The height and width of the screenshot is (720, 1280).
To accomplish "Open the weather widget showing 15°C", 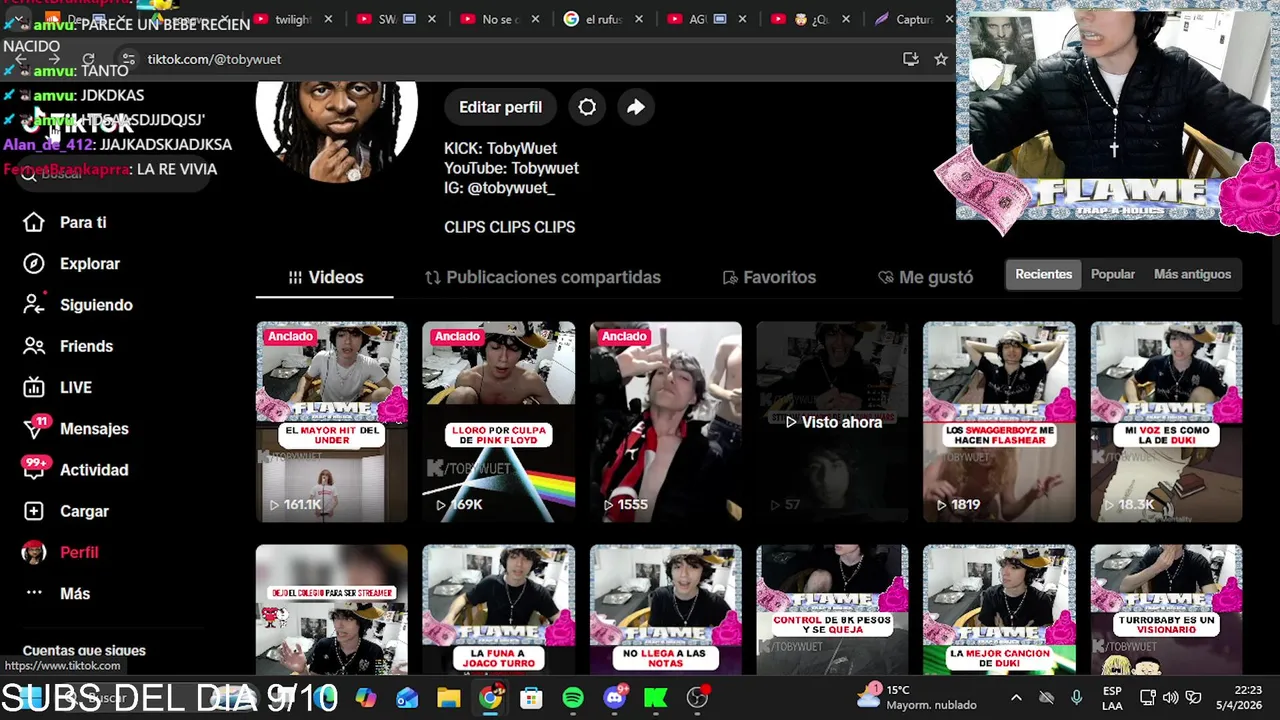I will click(x=918, y=697).
